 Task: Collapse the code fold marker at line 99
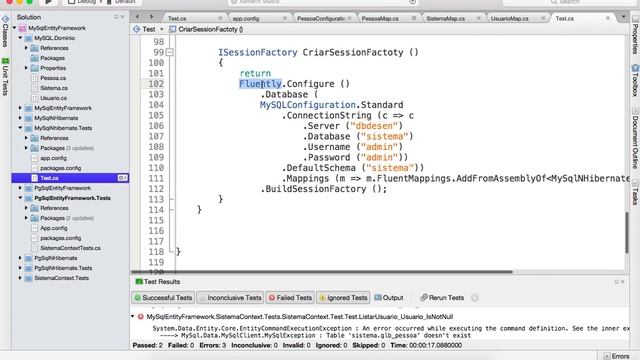tap(169, 52)
